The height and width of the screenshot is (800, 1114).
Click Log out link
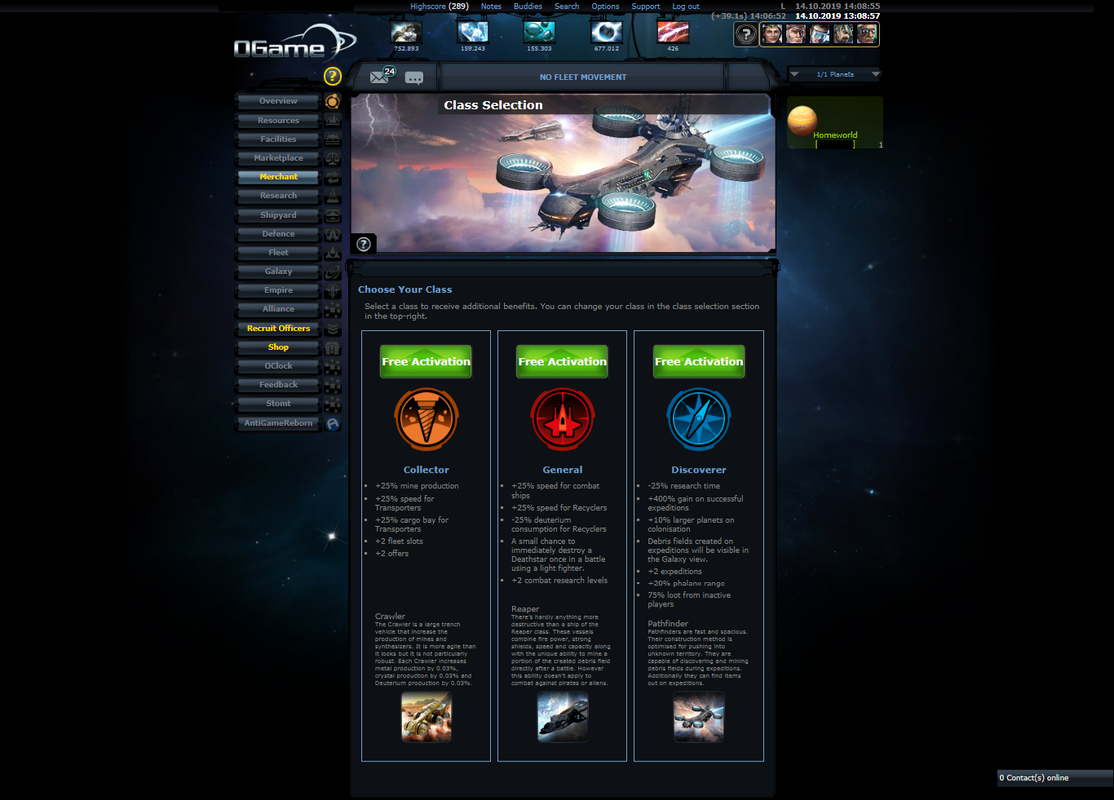tap(686, 6)
